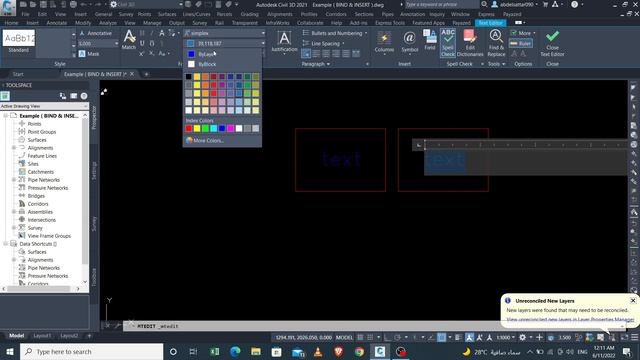Expand the Paragraph panel
640x360 pixels.
(316, 64)
